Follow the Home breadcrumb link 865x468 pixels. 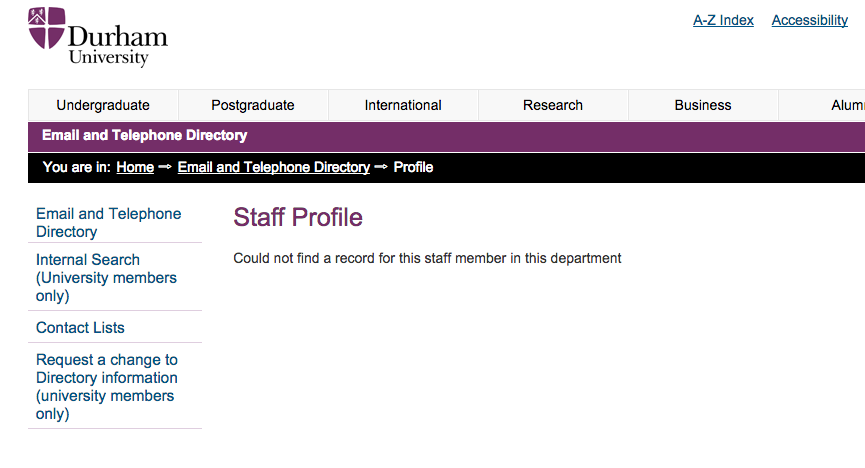click(x=135, y=167)
